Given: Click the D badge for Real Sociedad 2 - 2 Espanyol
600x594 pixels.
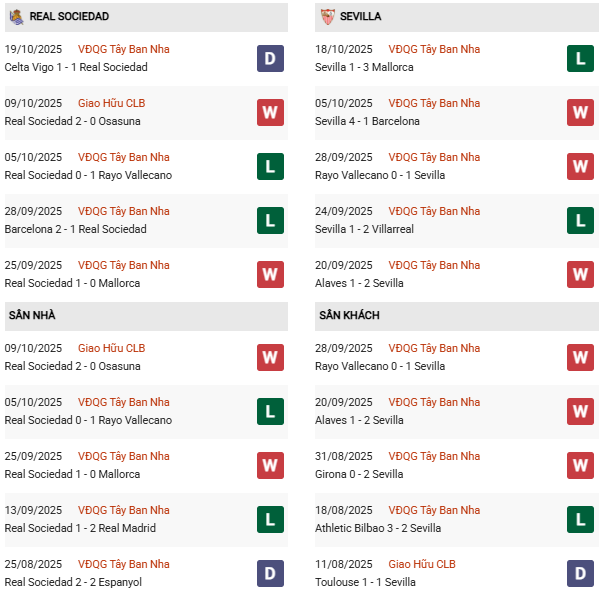Looking at the screenshot, I should 270,573.
